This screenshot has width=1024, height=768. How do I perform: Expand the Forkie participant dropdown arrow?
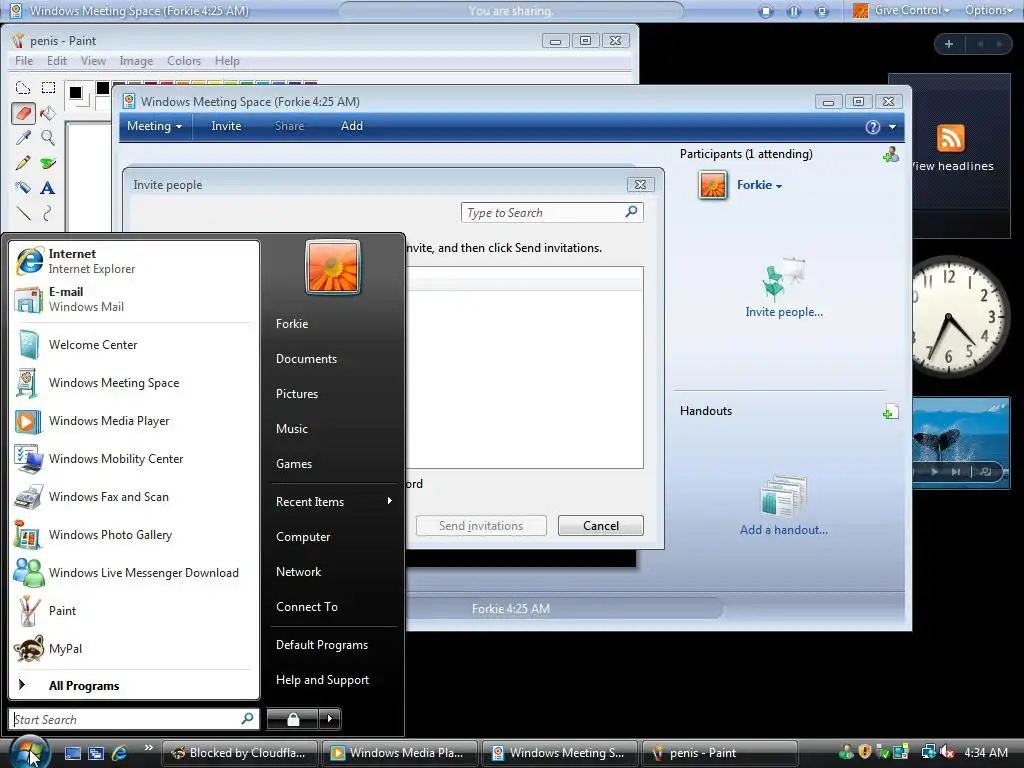pos(778,186)
